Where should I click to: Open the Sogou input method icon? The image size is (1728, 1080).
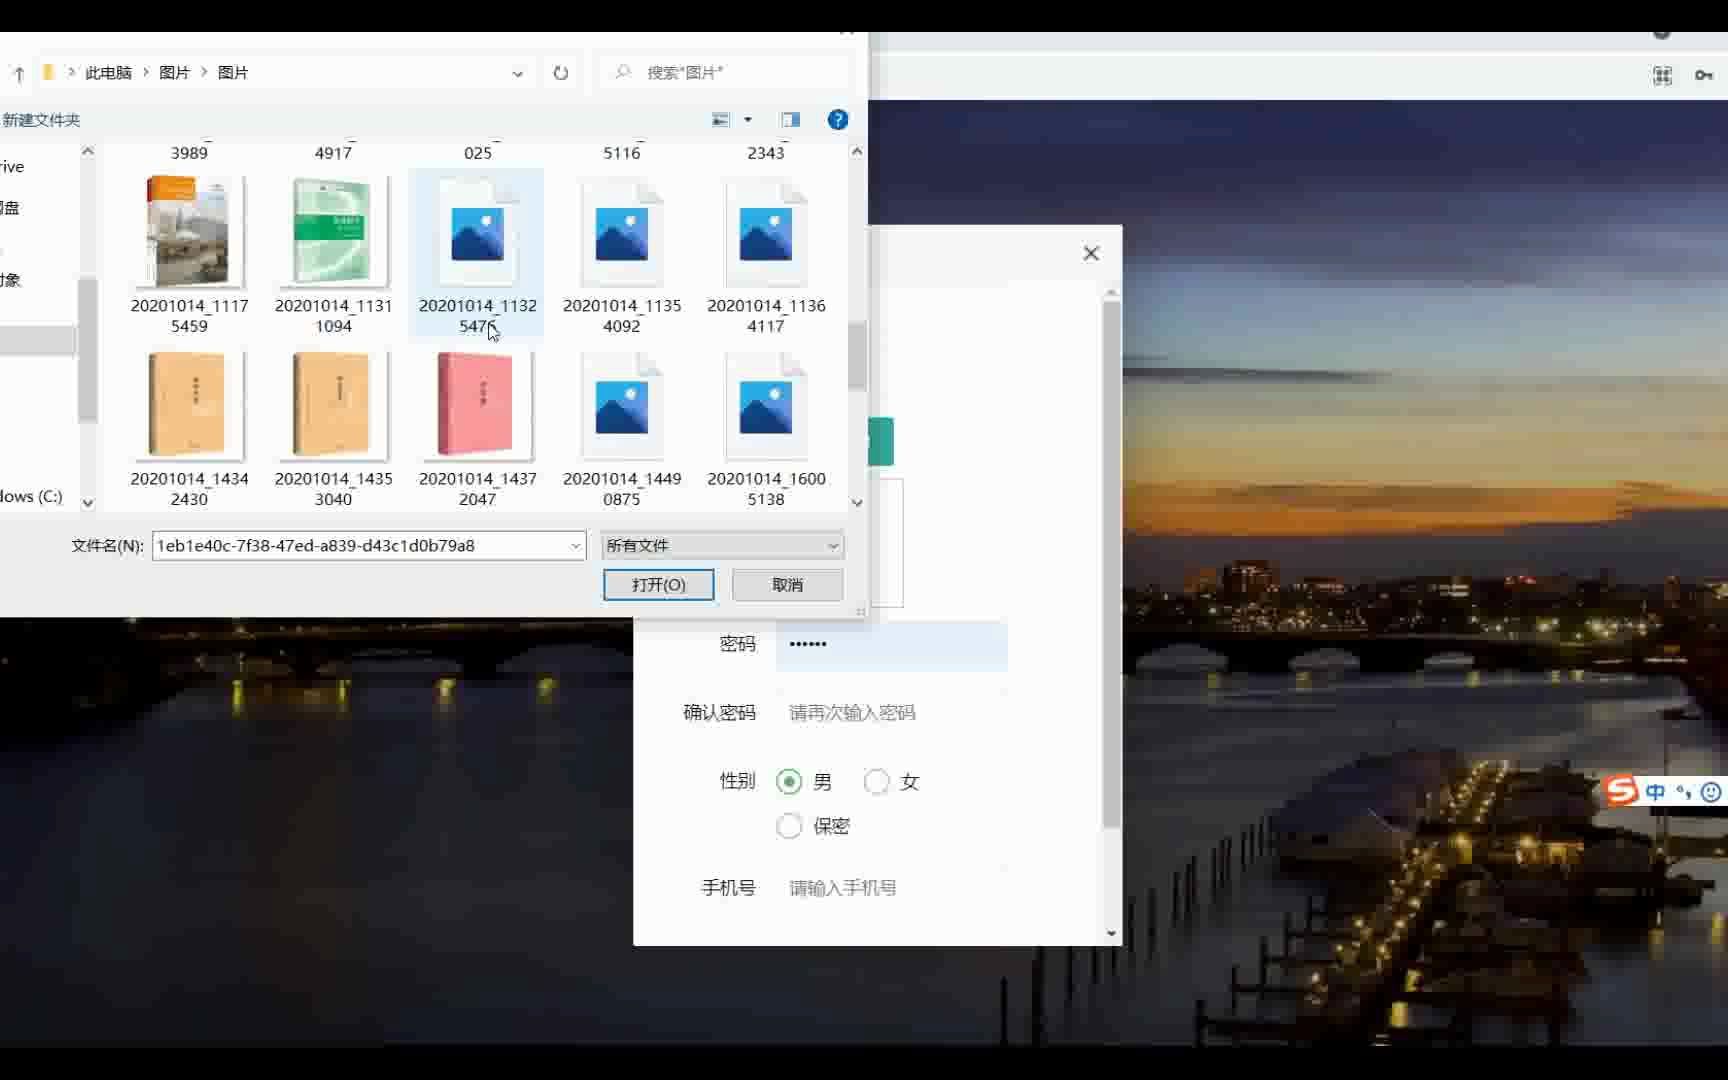1620,790
